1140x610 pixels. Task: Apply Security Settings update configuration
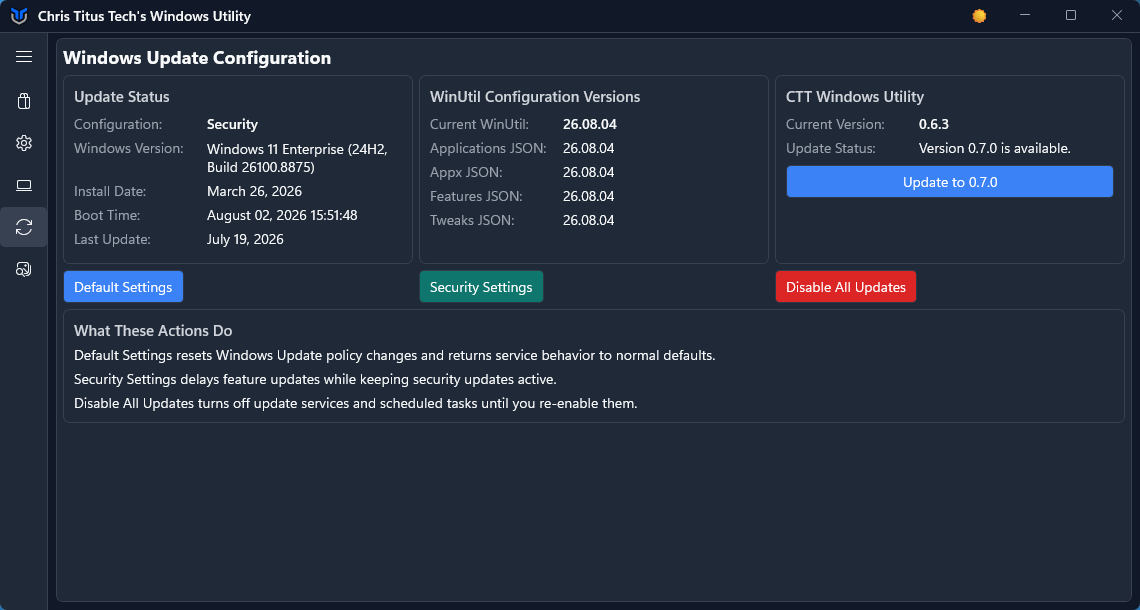point(481,287)
